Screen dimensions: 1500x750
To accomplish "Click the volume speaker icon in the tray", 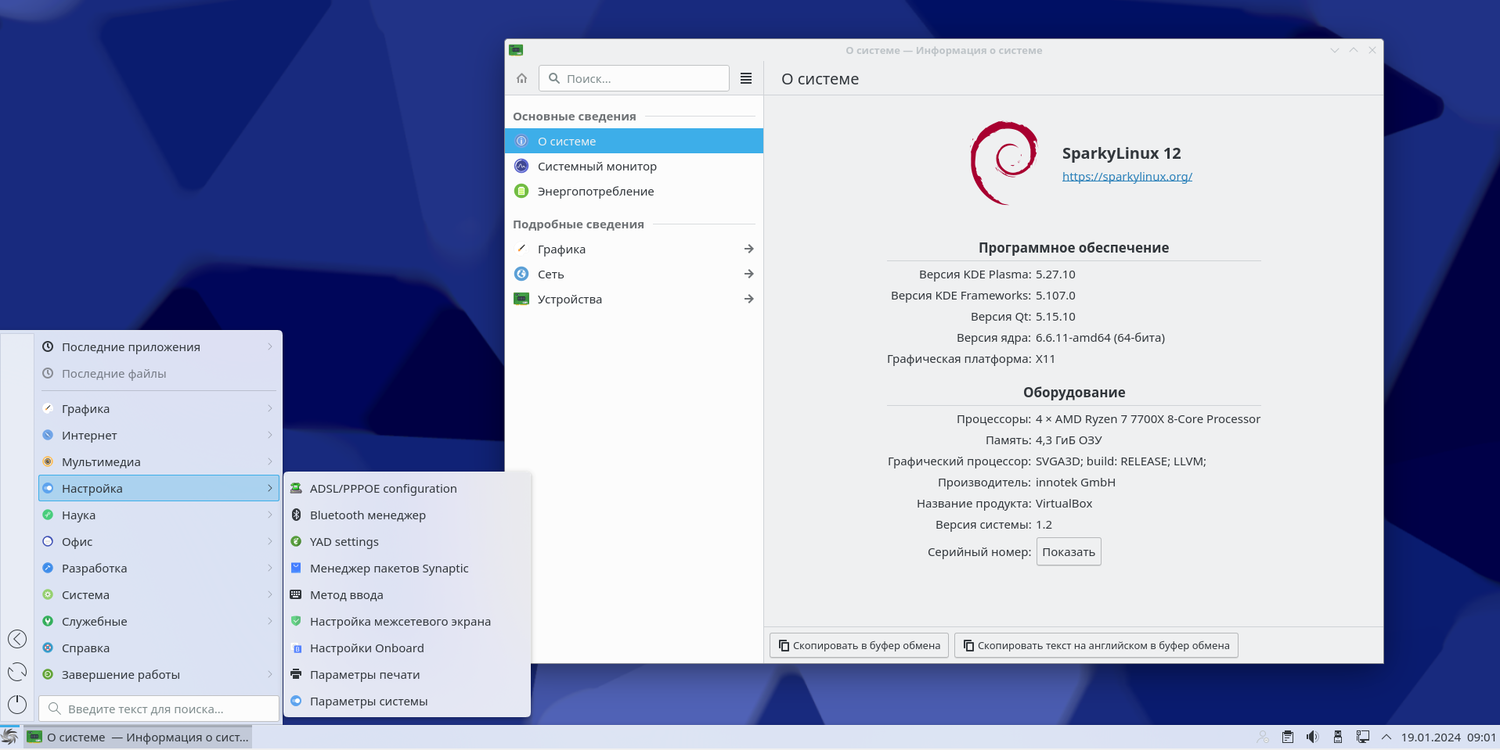I will click(x=1312, y=737).
